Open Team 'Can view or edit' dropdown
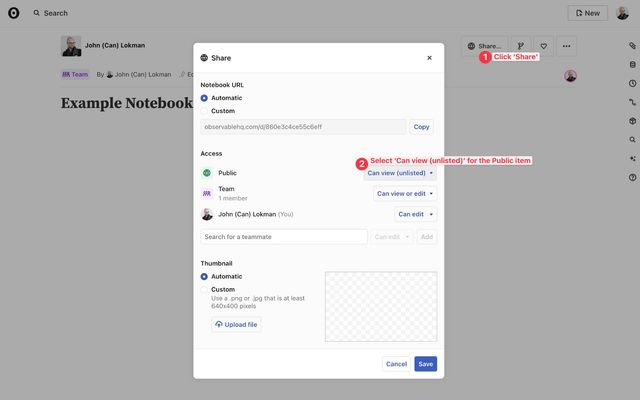This screenshot has height=400, width=640. click(405, 193)
